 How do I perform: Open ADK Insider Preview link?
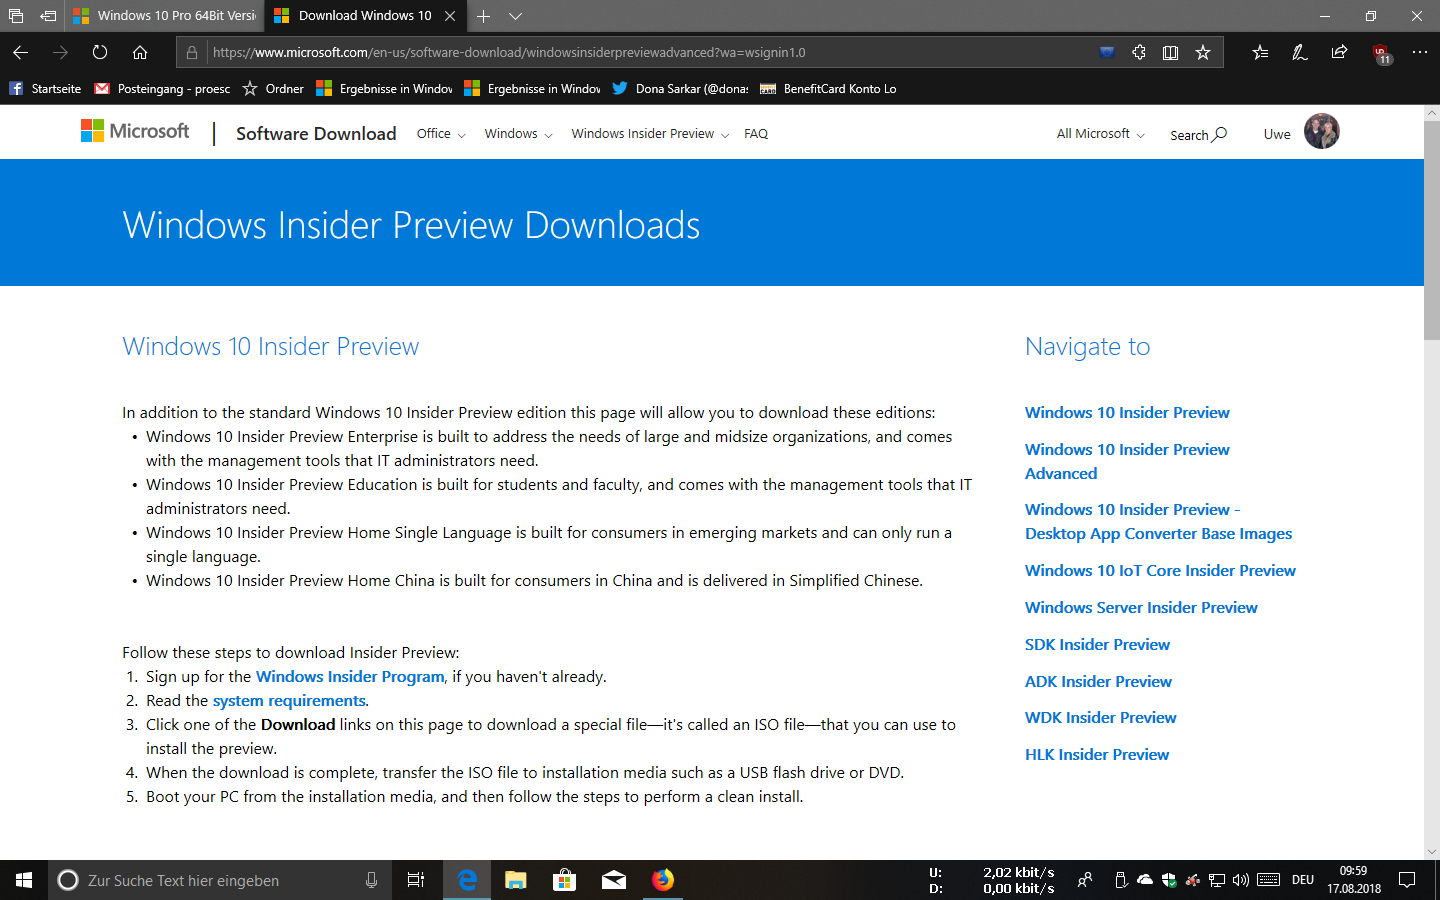[1098, 681]
